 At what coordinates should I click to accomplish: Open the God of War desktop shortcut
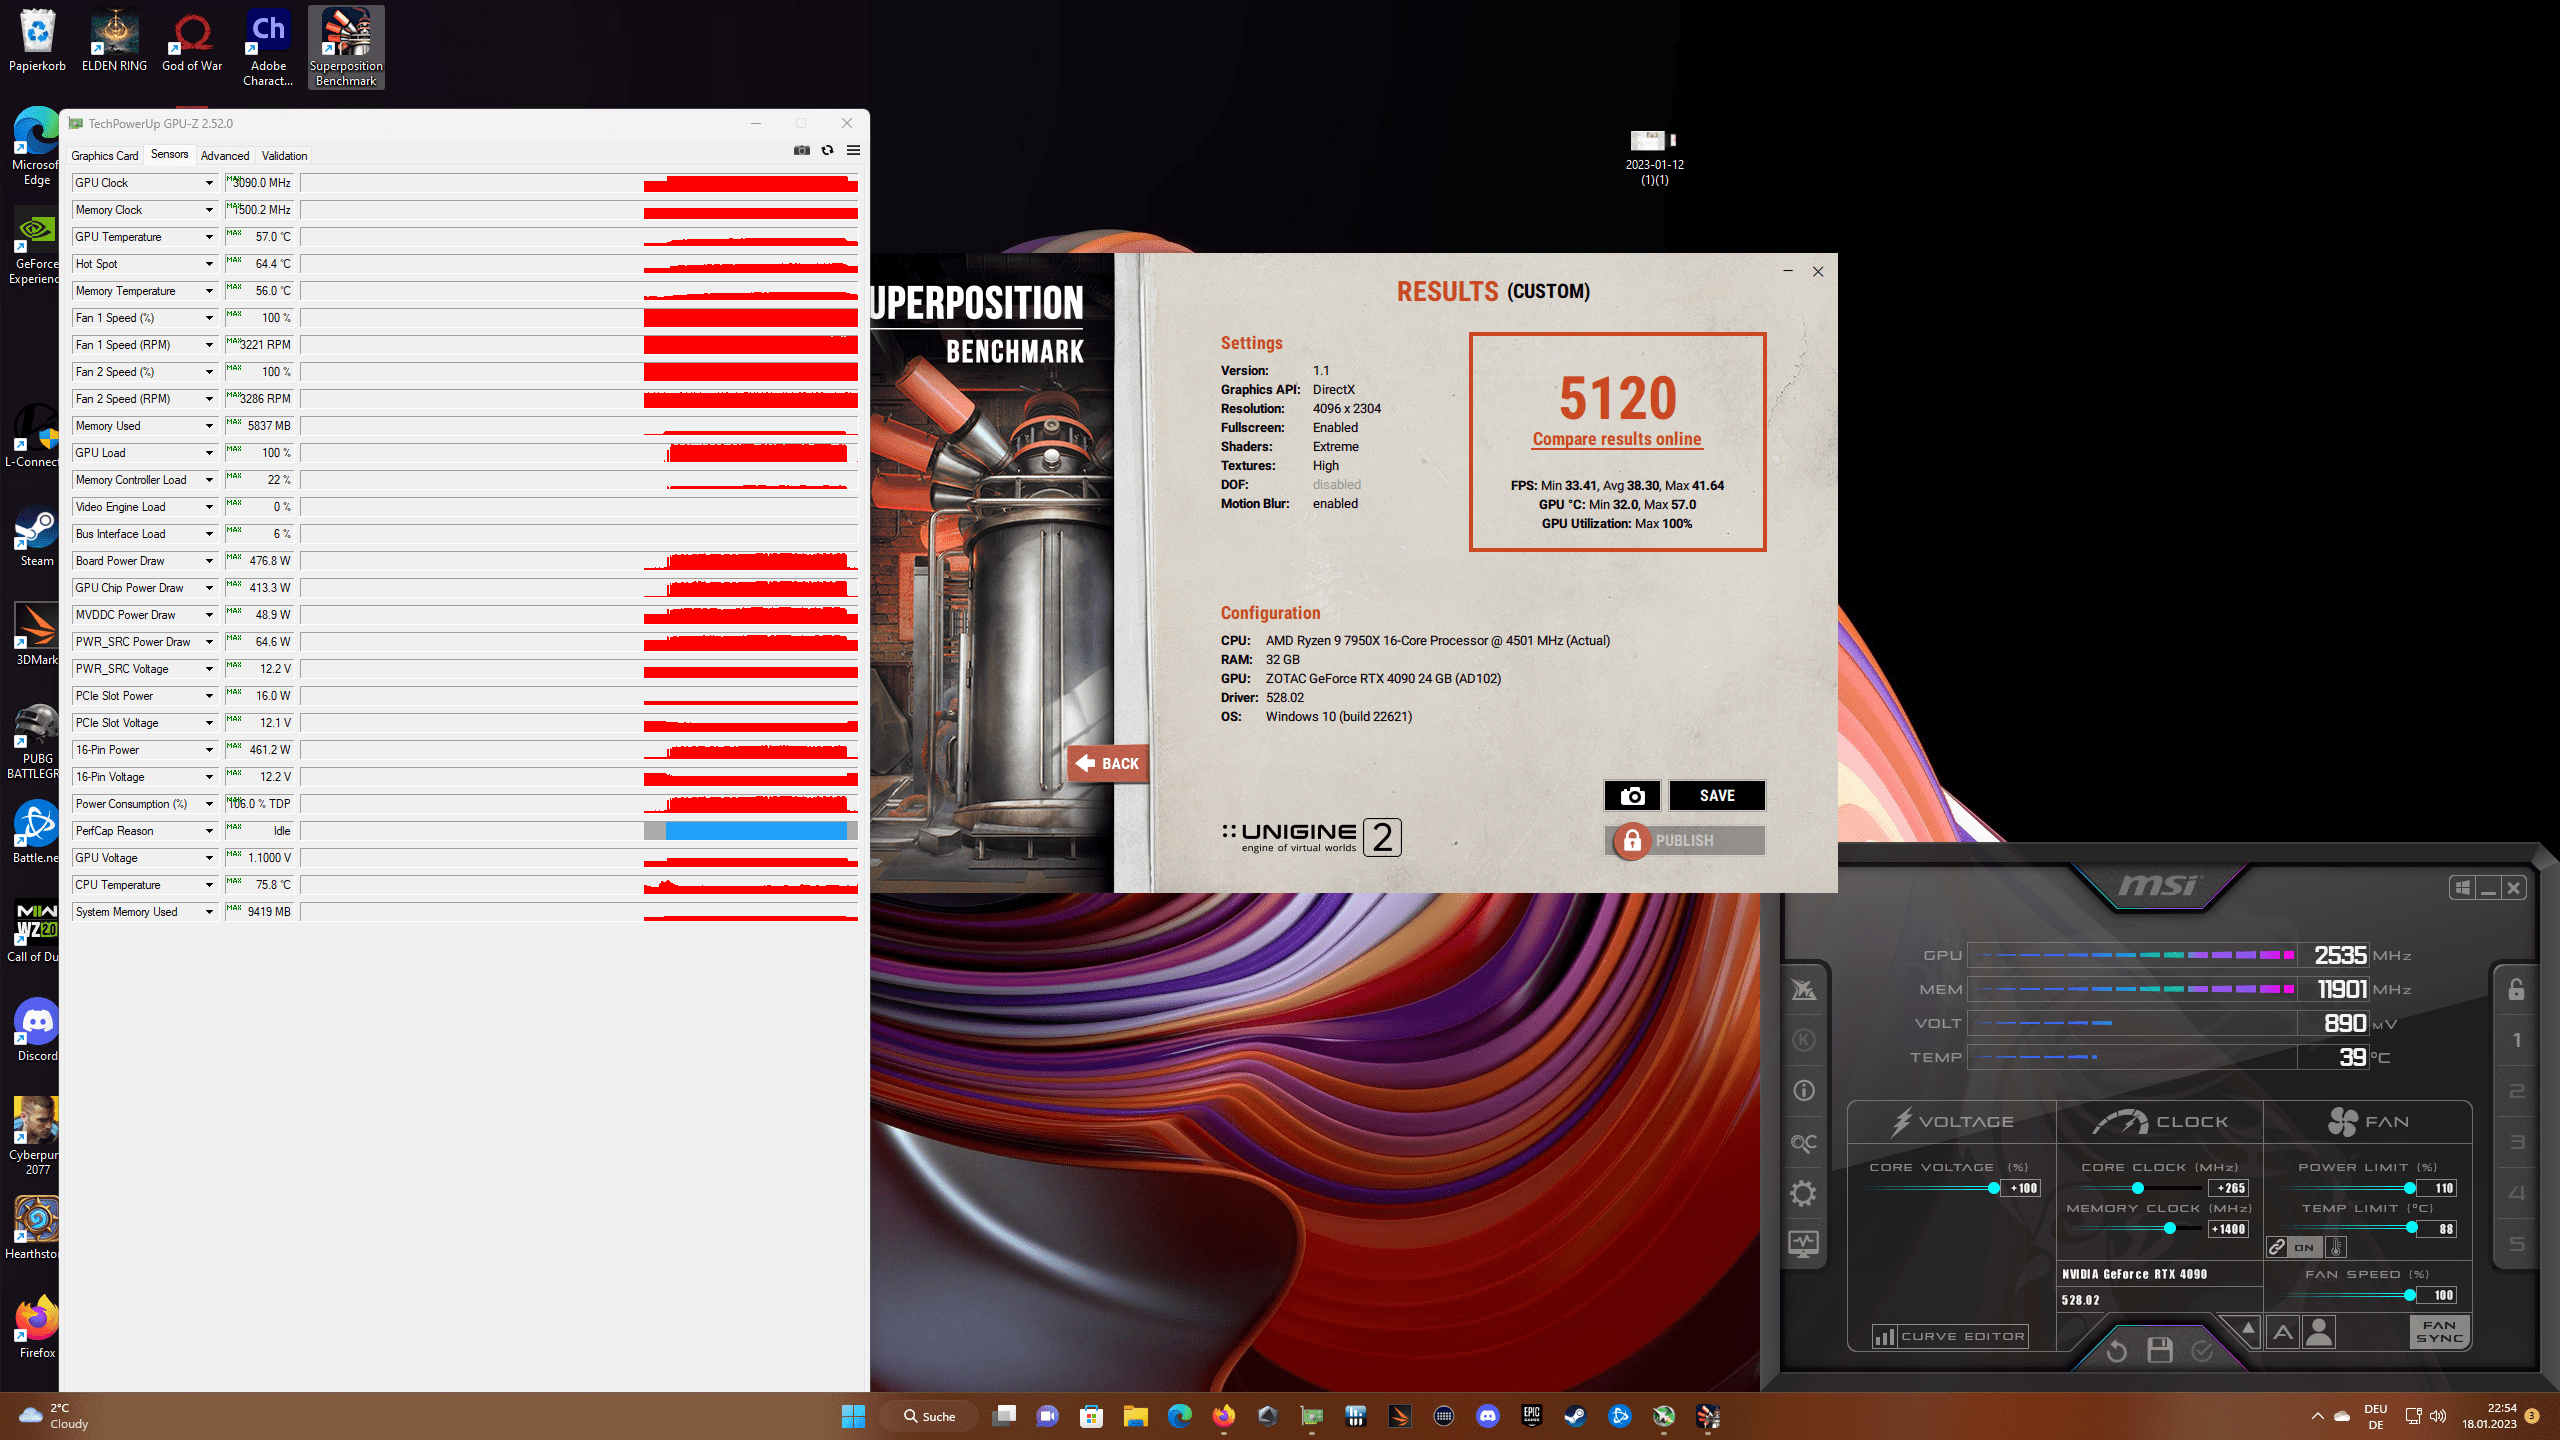pos(192,42)
